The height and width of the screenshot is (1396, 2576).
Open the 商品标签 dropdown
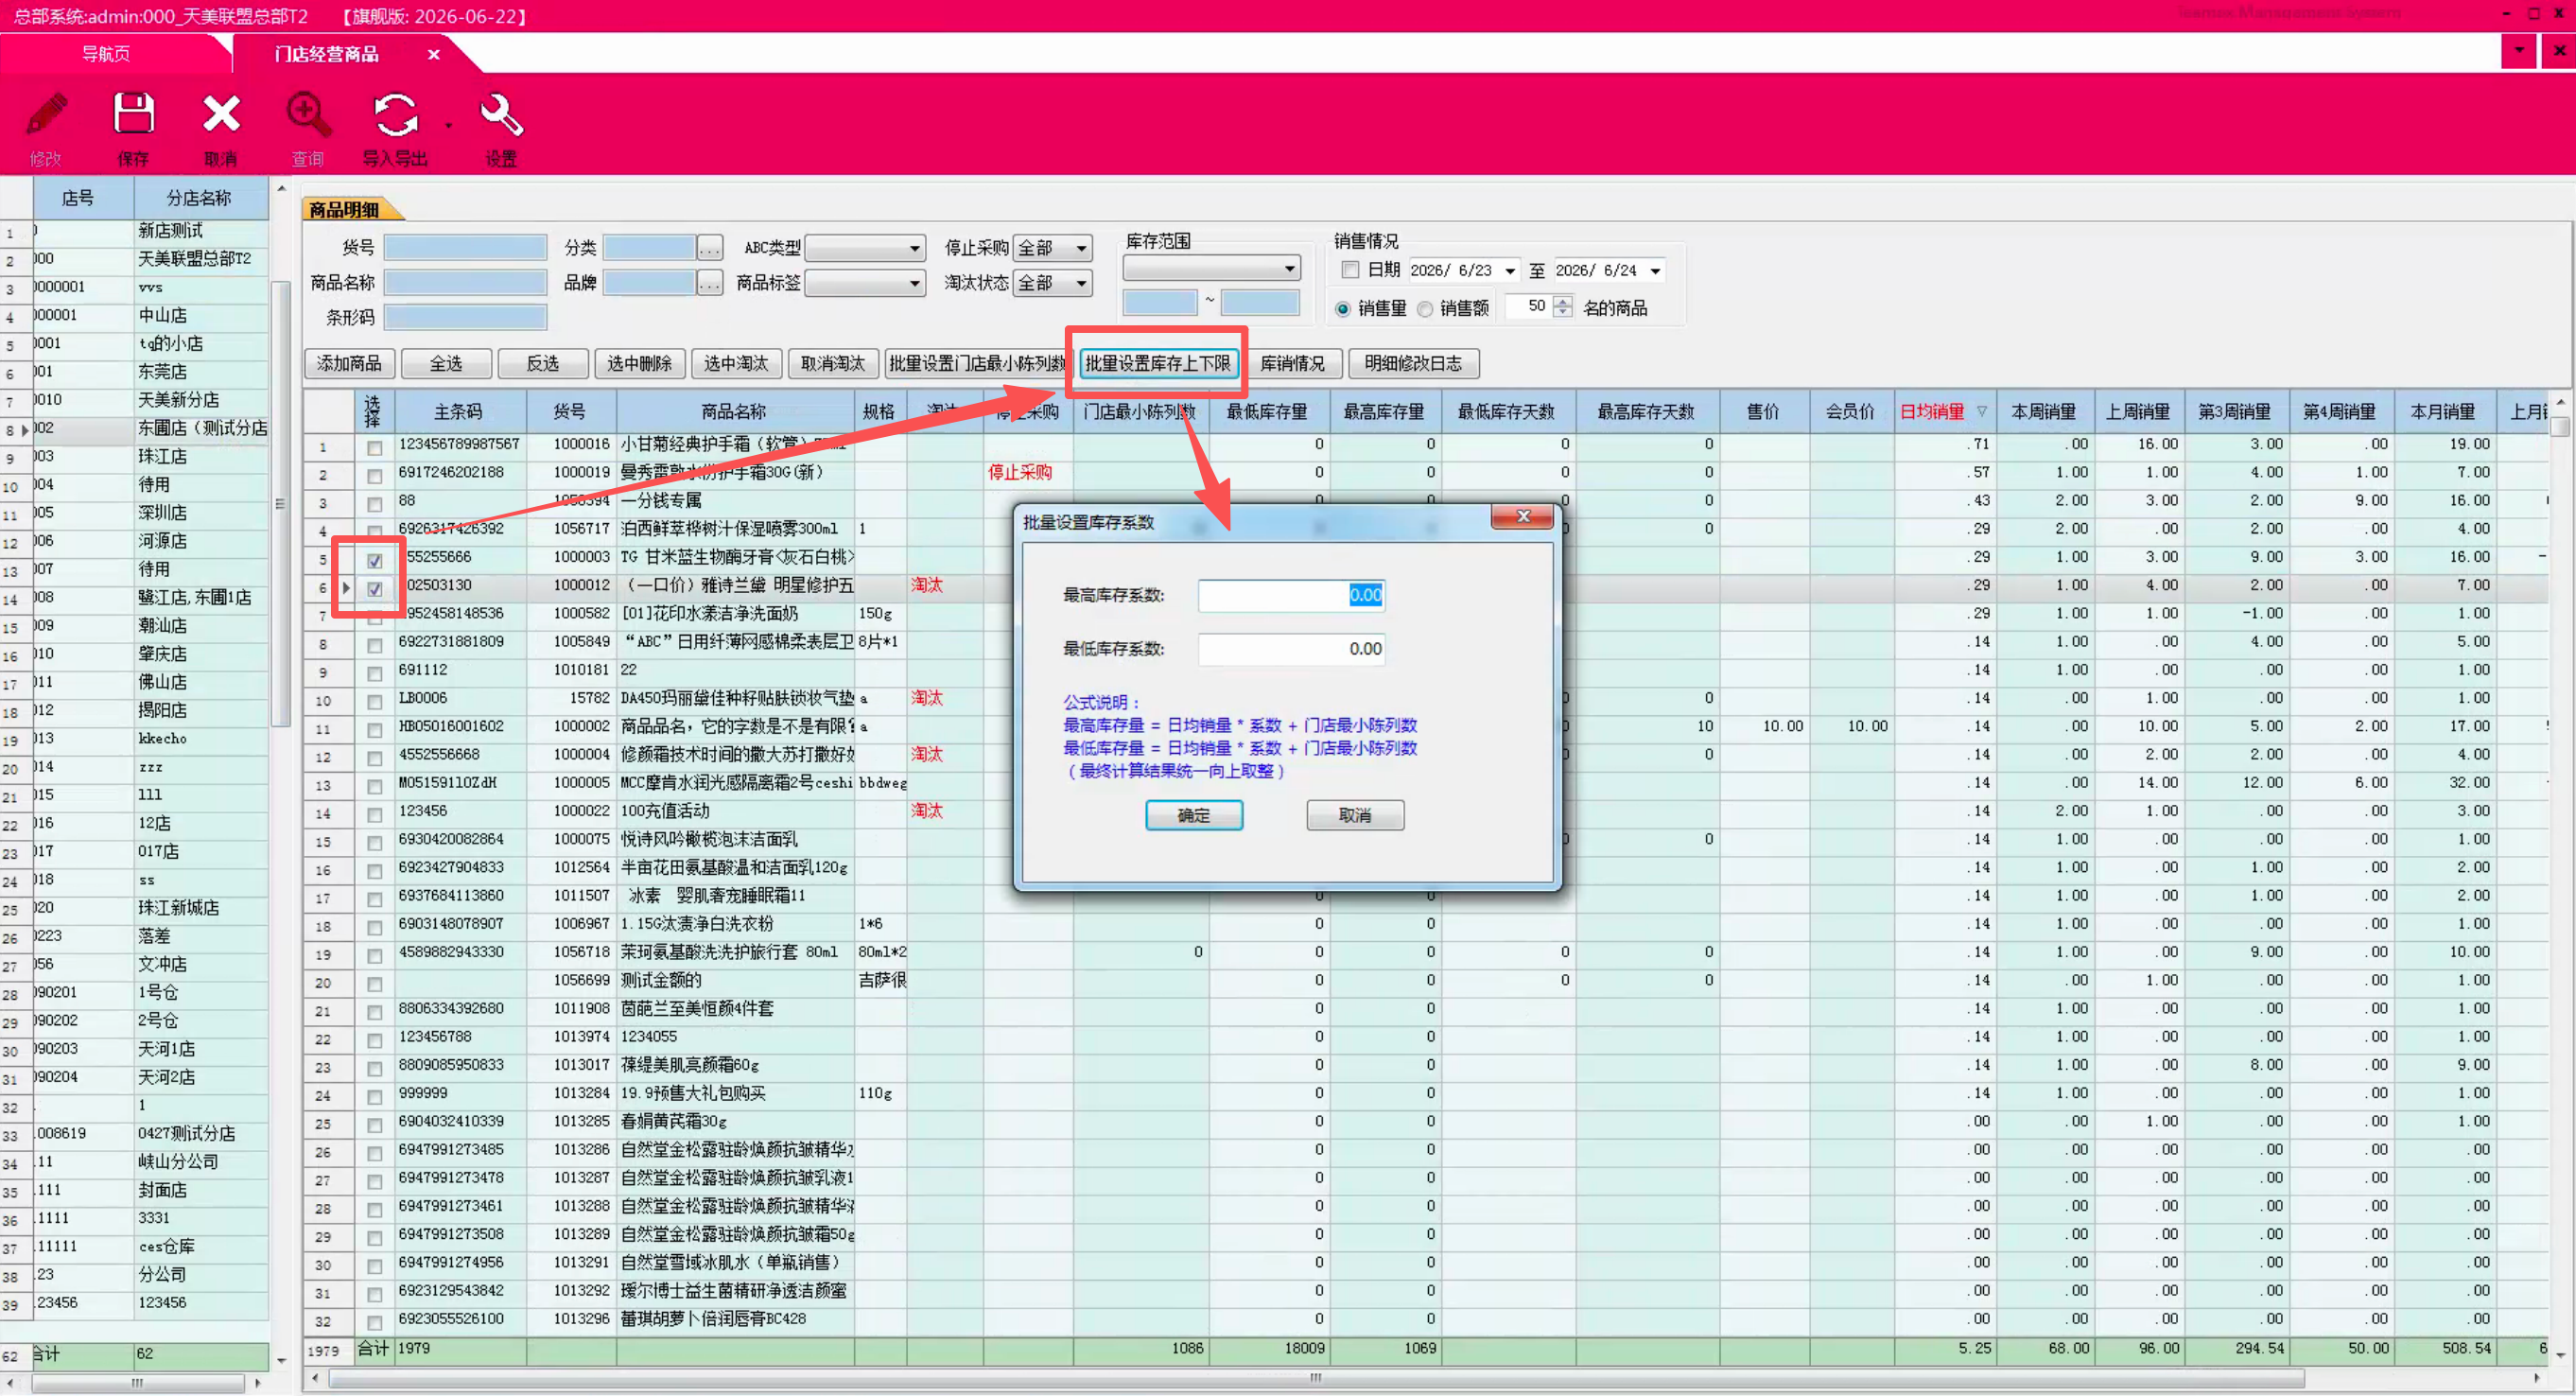point(864,284)
